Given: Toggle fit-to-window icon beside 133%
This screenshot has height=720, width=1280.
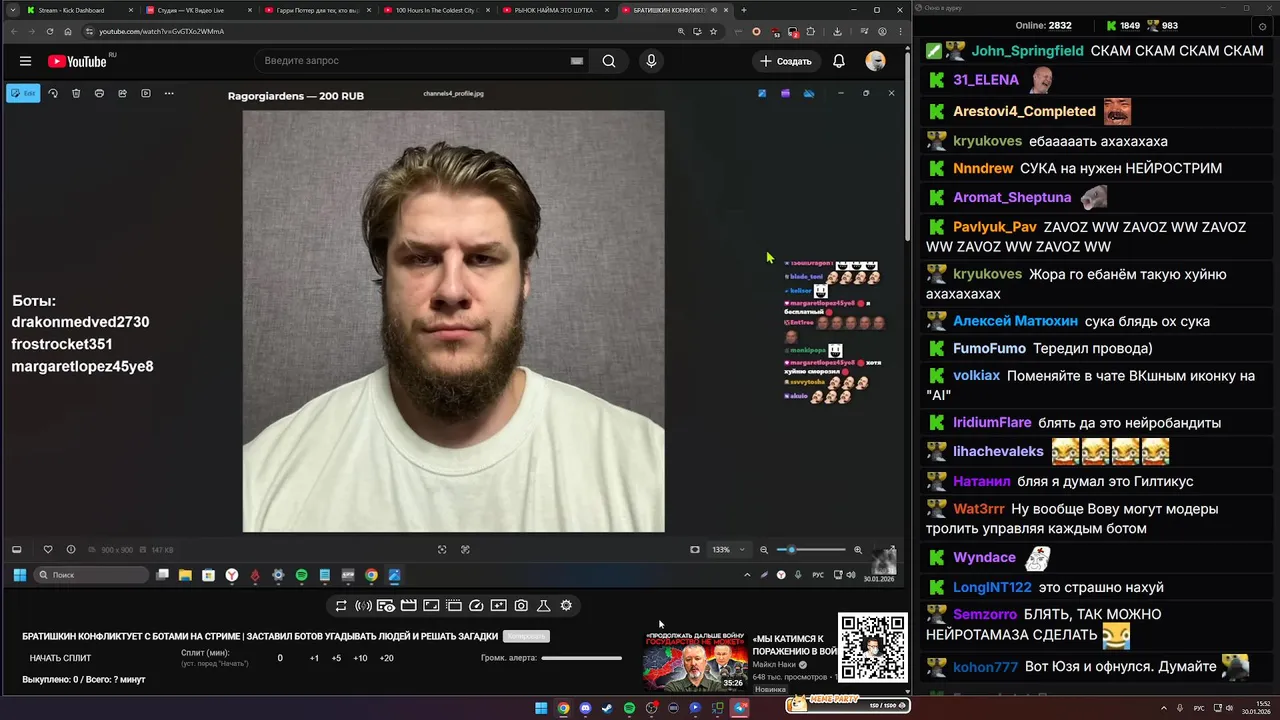Looking at the screenshot, I should 695,549.
